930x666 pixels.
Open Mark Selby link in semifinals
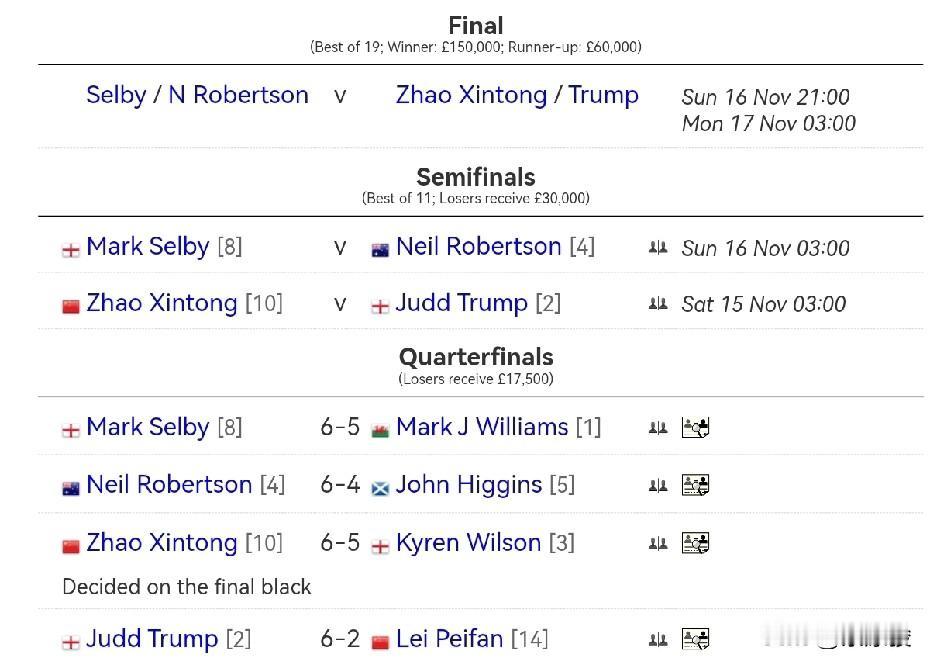pos(147,247)
